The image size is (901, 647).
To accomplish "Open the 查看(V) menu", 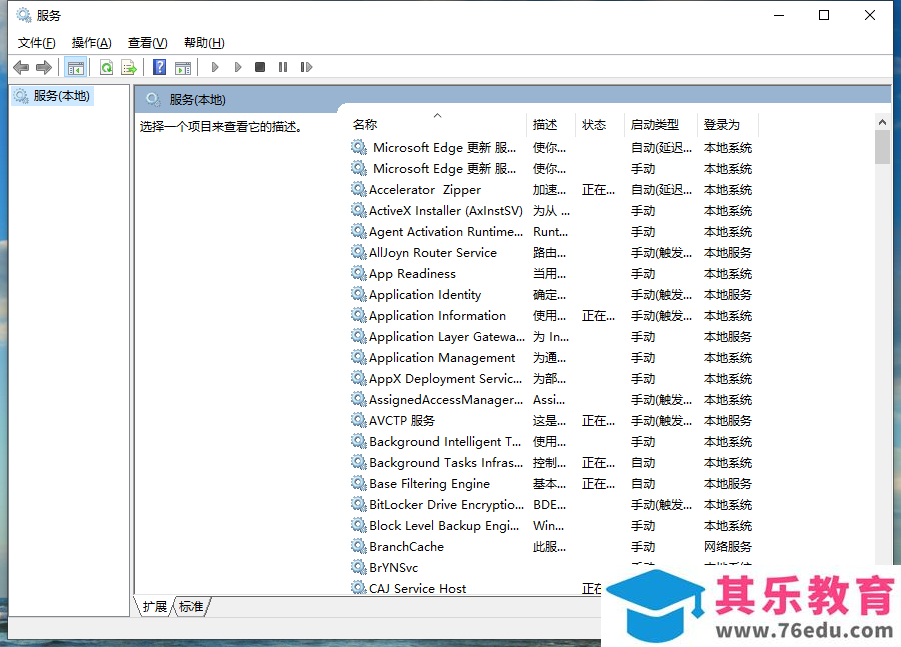I will [147, 43].
